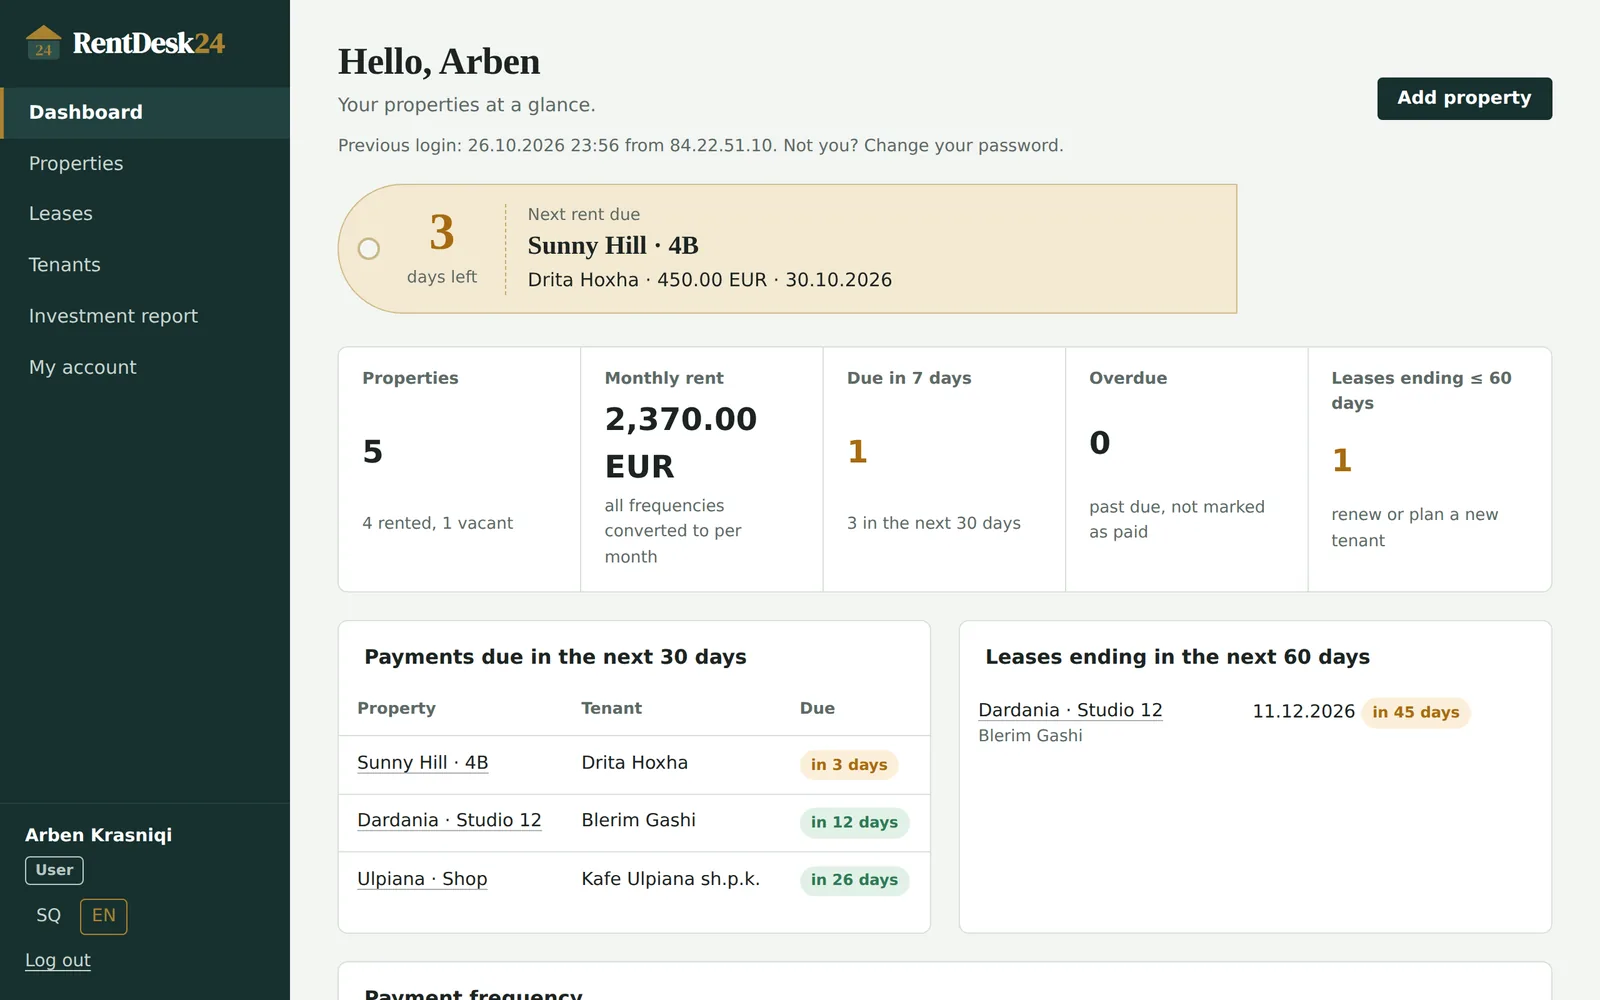Click the previous login notice text
1600x1000 pixels.
[x=701, y=145]
